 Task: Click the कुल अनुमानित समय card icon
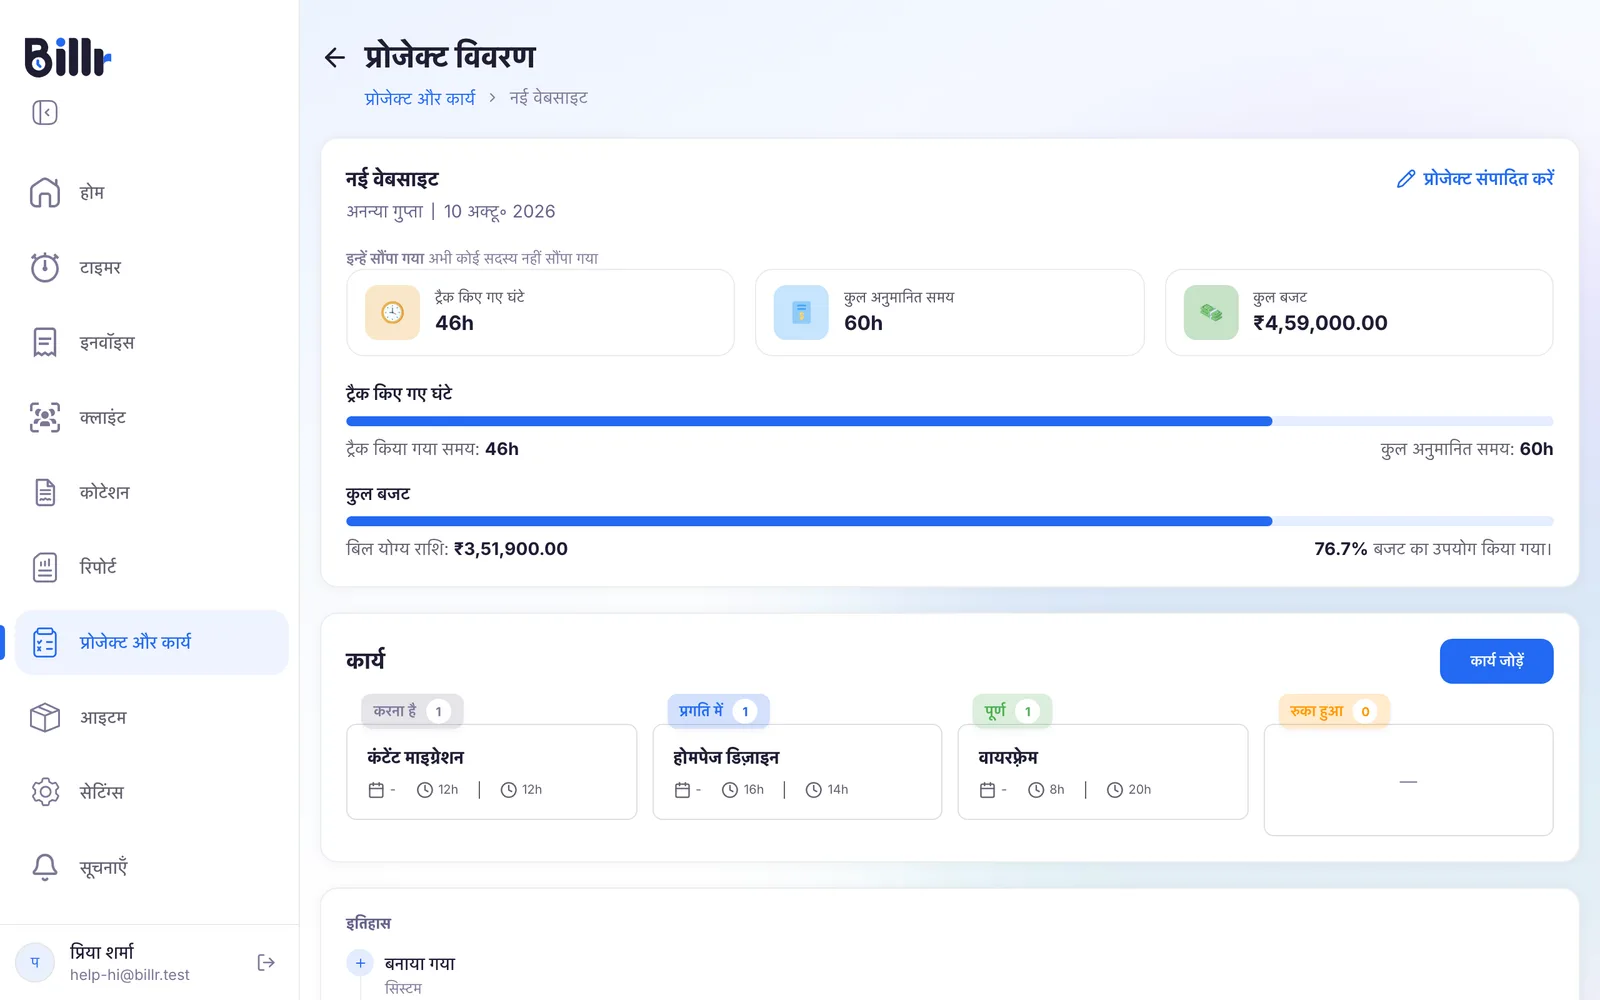click(x=801, y=312)
